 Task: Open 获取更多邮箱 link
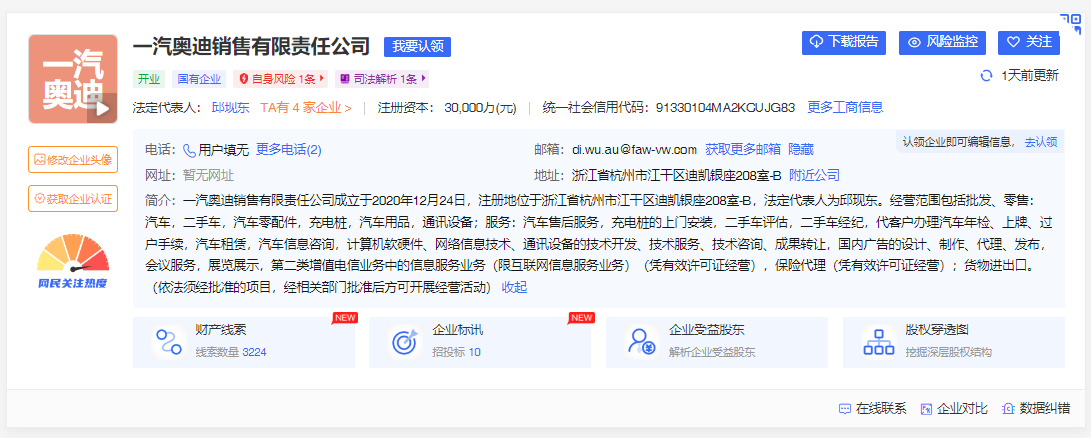pos(743,149)
